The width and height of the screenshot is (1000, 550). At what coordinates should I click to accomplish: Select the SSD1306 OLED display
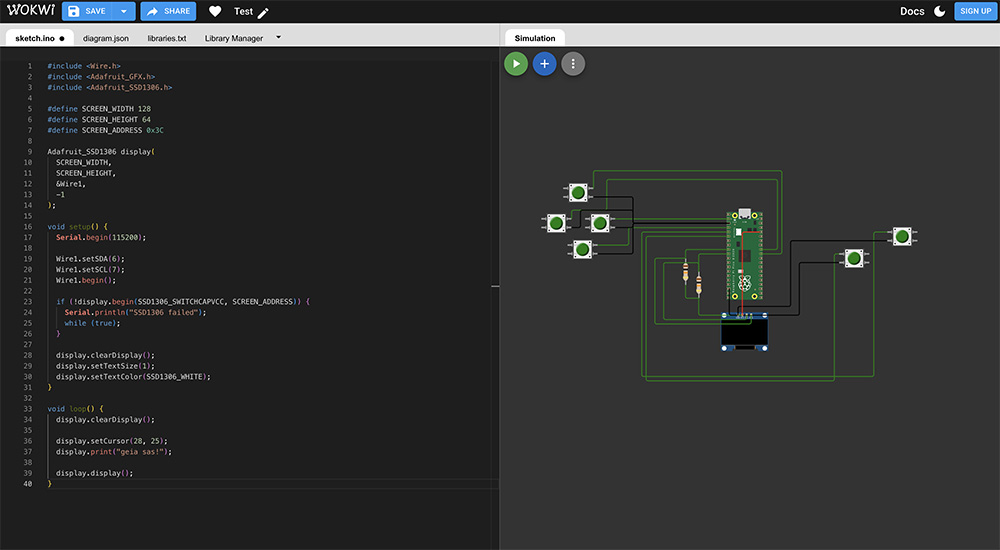pos(744,332)
